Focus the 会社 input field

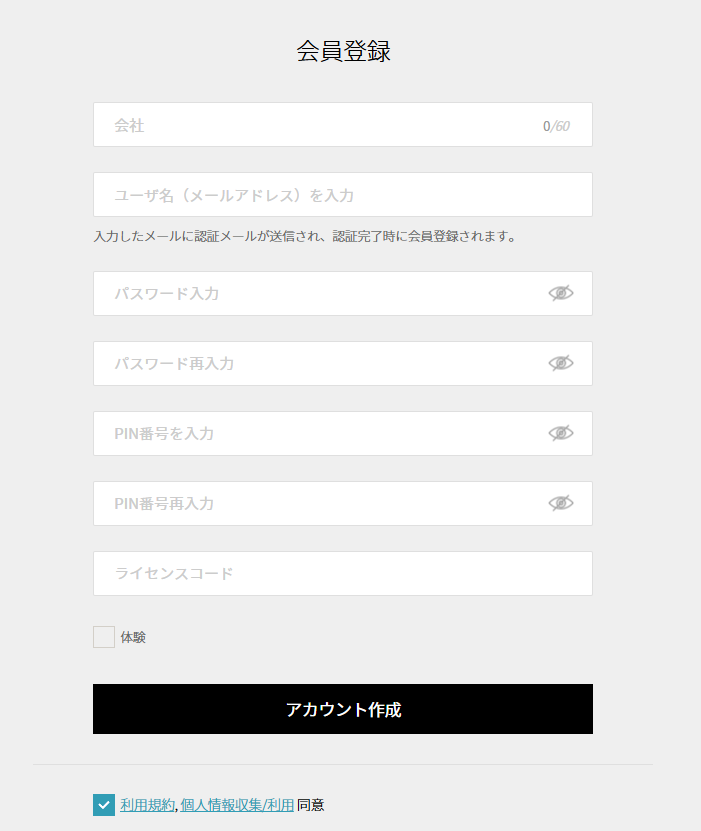[320, 125]
